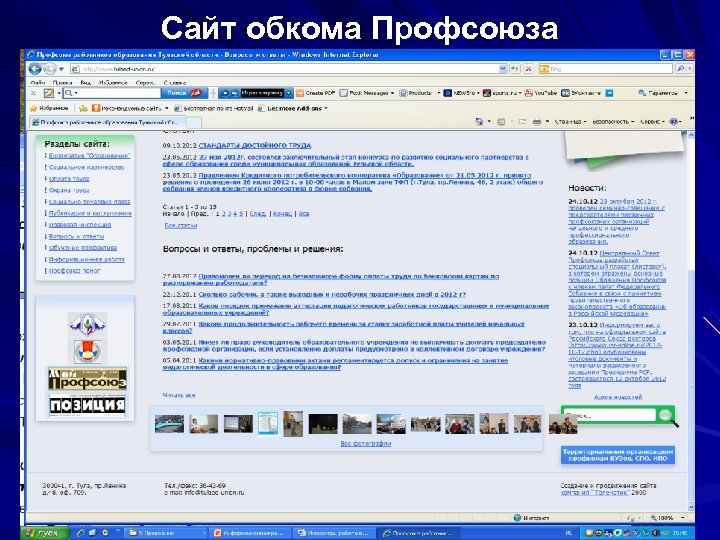Open the Все статьи link

[181, 225]
